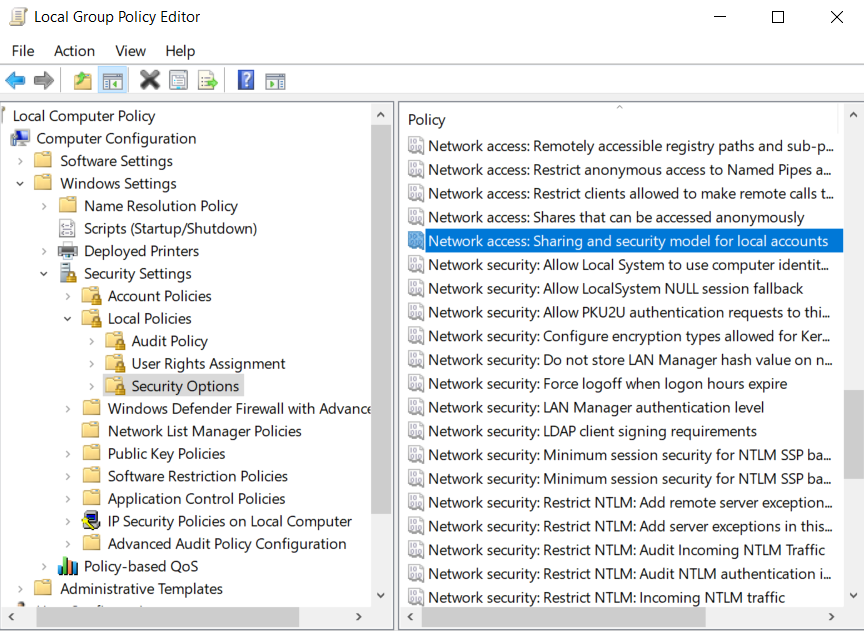The height and width of the screenshot is (631, 864).
Task: Select the Audit Policy tree item
Action: click(170, 340)
